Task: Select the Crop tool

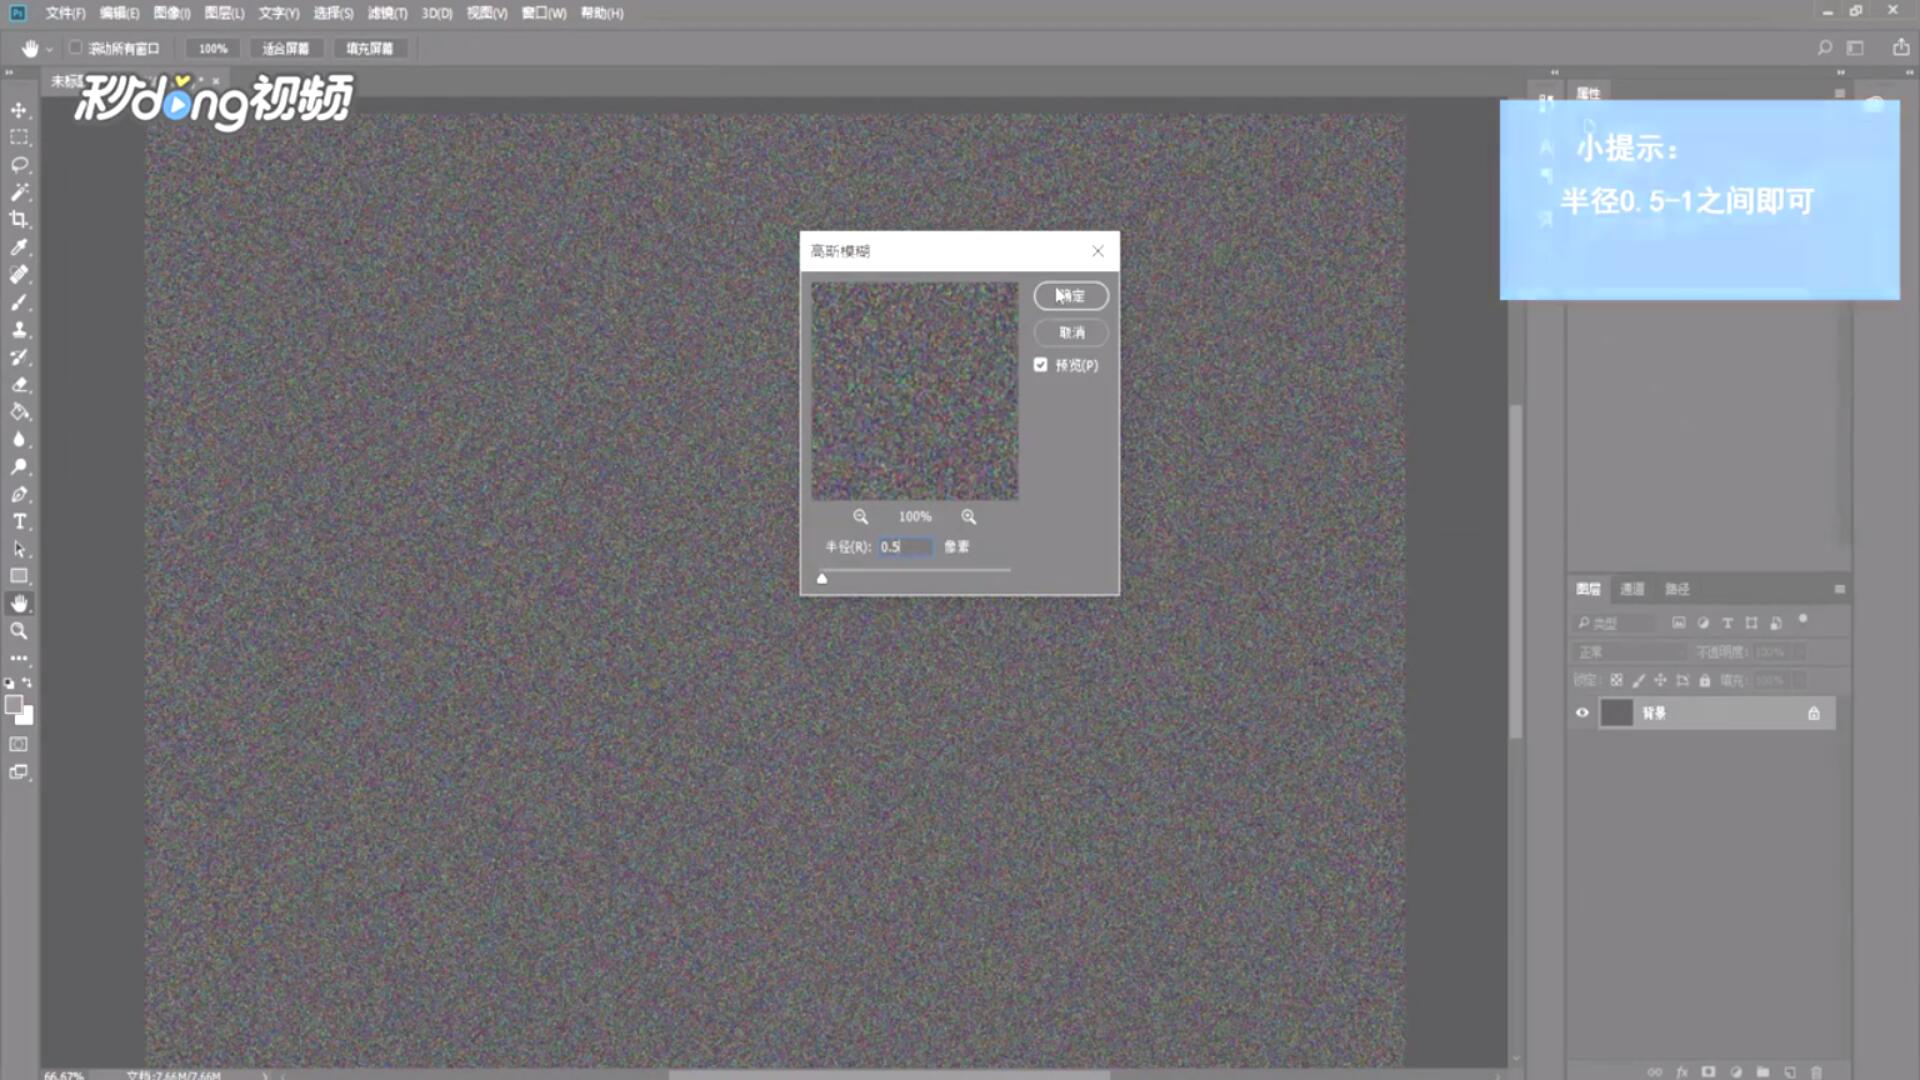Action: pyautogui.click(x=19, y=219)
